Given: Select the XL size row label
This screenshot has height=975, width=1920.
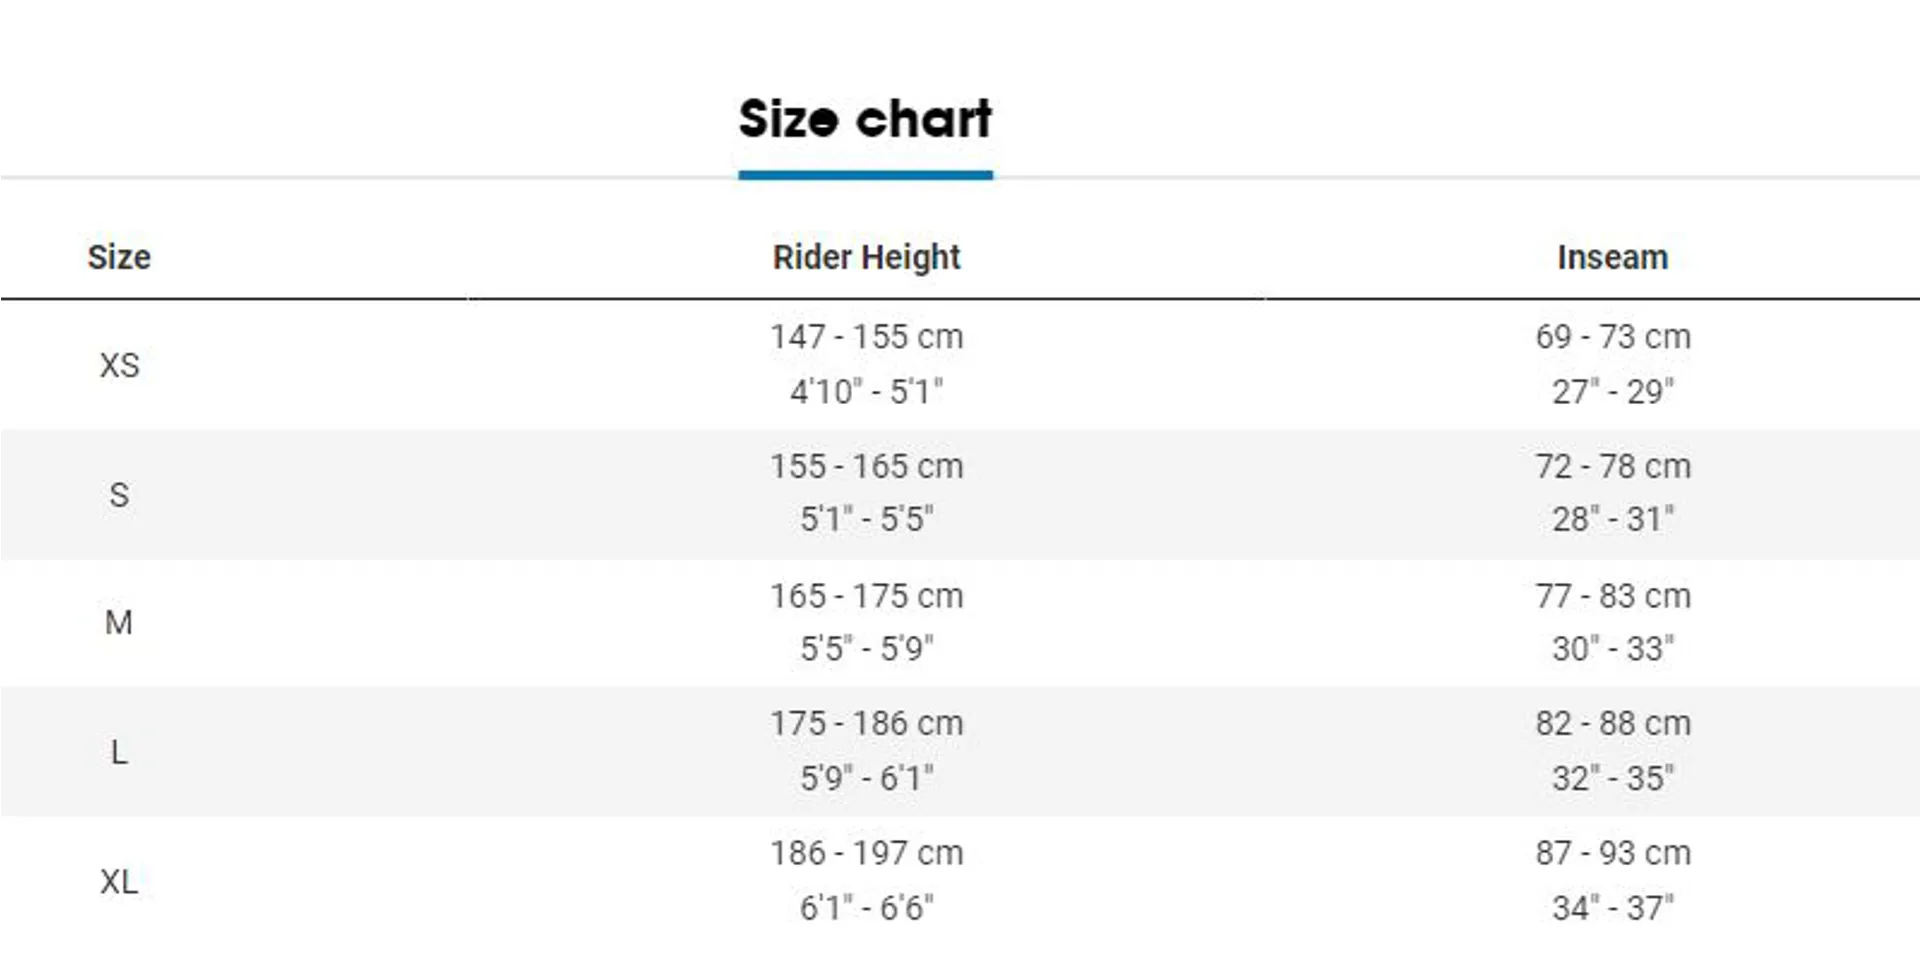Looking at the screenshot, I should [x=119, y=881].
